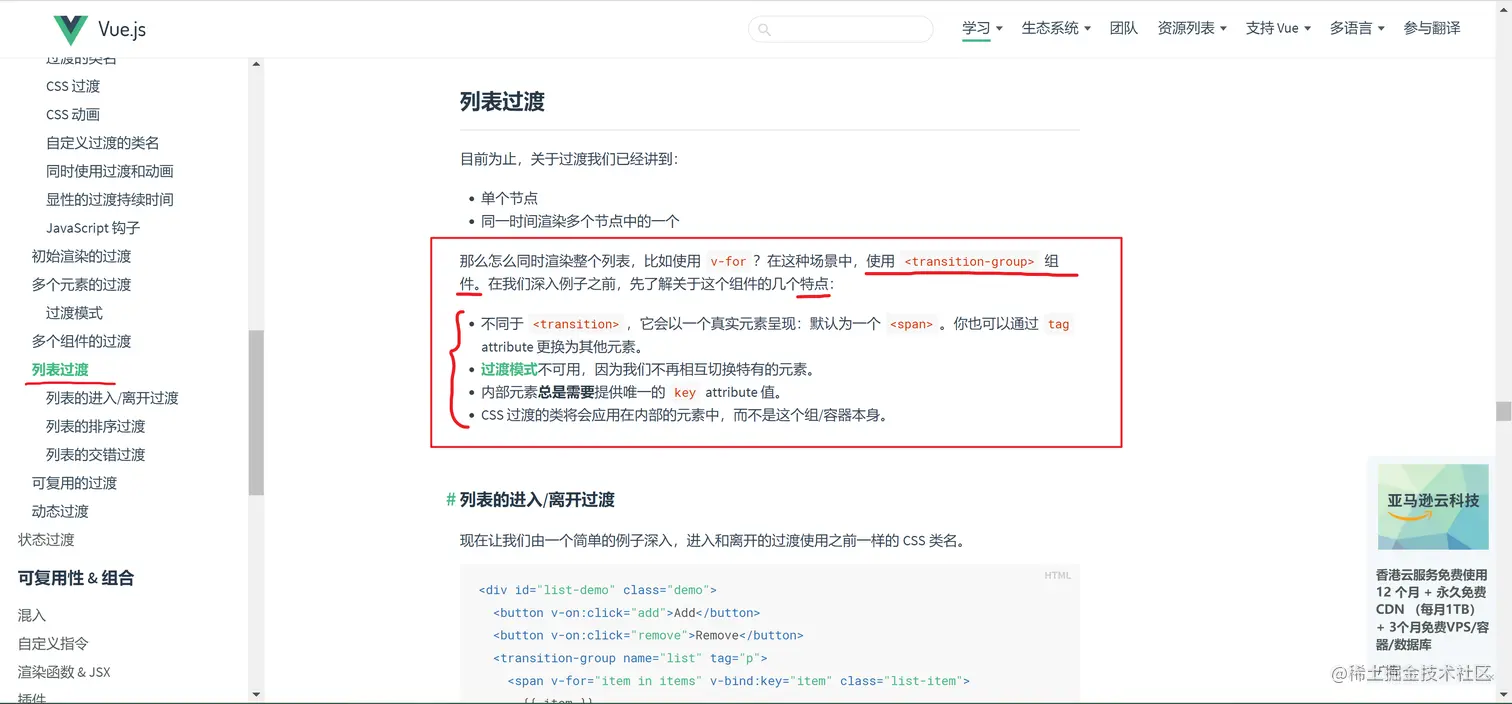Click the transition-group name="list" code line
This screenshot has width=1512, height=704.
click(x=630, y=658)
